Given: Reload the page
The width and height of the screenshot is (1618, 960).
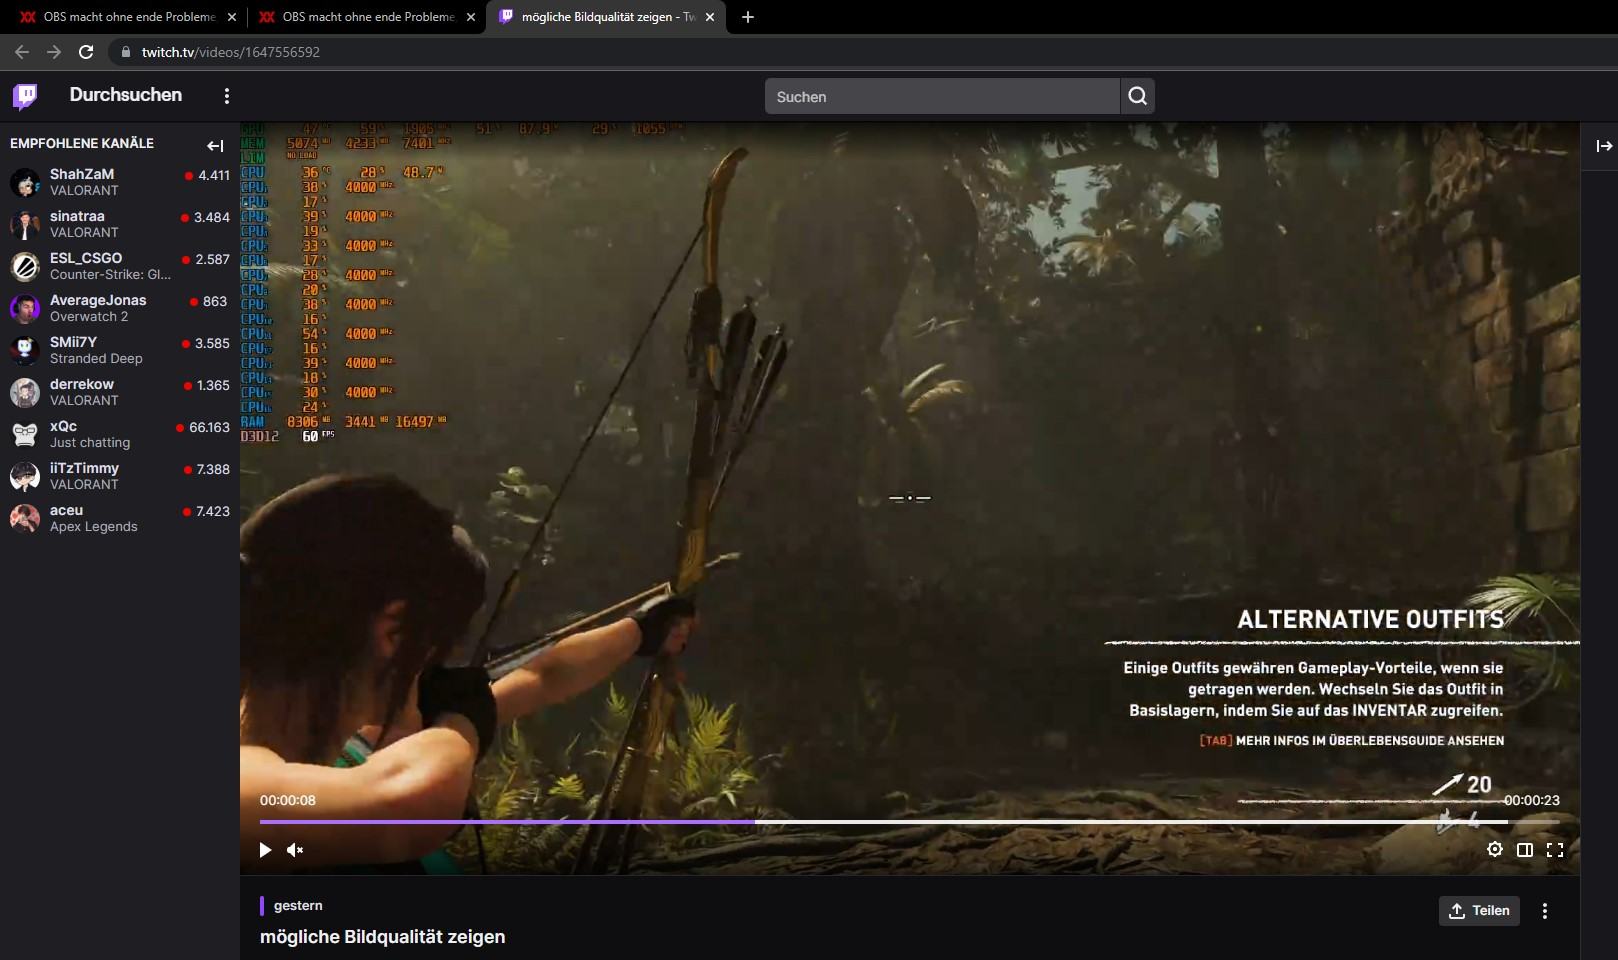Looking at the screenshot, I should (86, 52).
